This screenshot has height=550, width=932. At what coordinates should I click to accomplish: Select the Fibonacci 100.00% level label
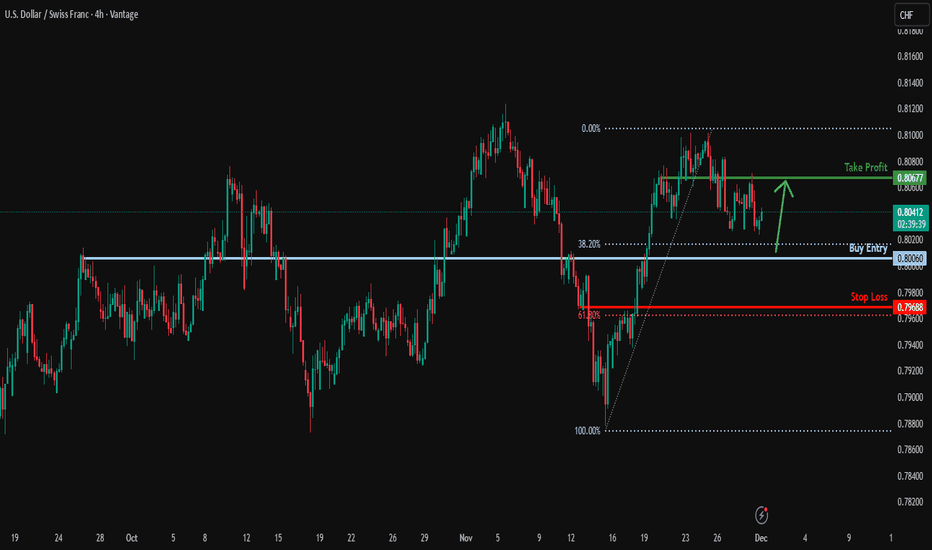pyautogui.click(x=587, y=431)
